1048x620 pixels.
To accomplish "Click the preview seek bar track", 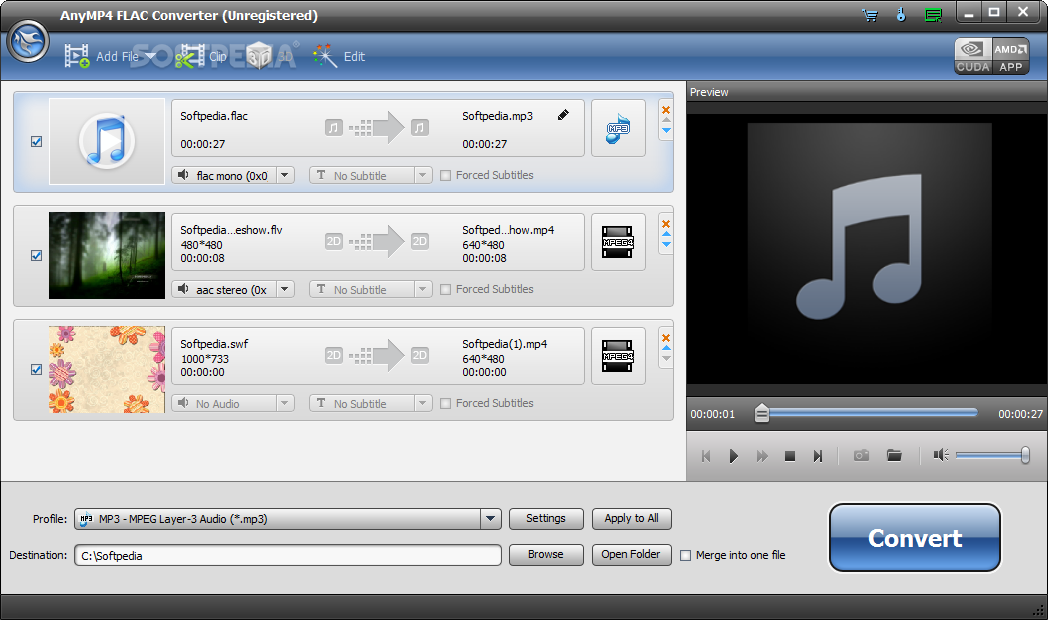I will tap(866, 414).
